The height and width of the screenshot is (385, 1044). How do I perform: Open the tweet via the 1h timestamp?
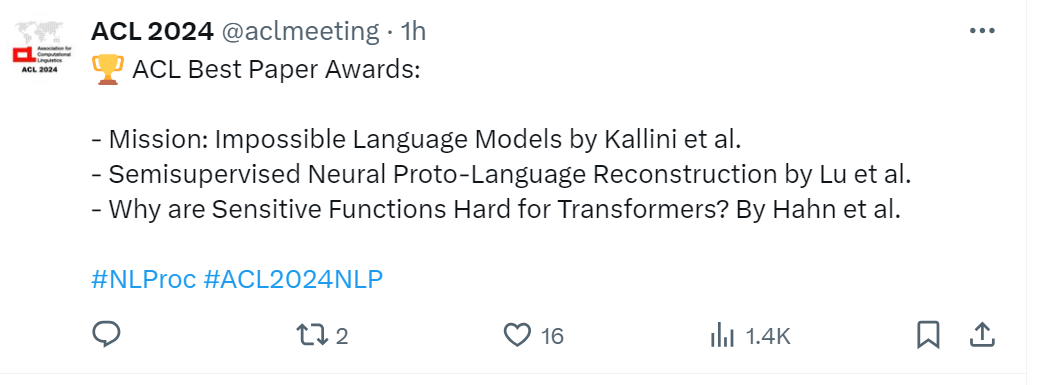pos(413,31)
